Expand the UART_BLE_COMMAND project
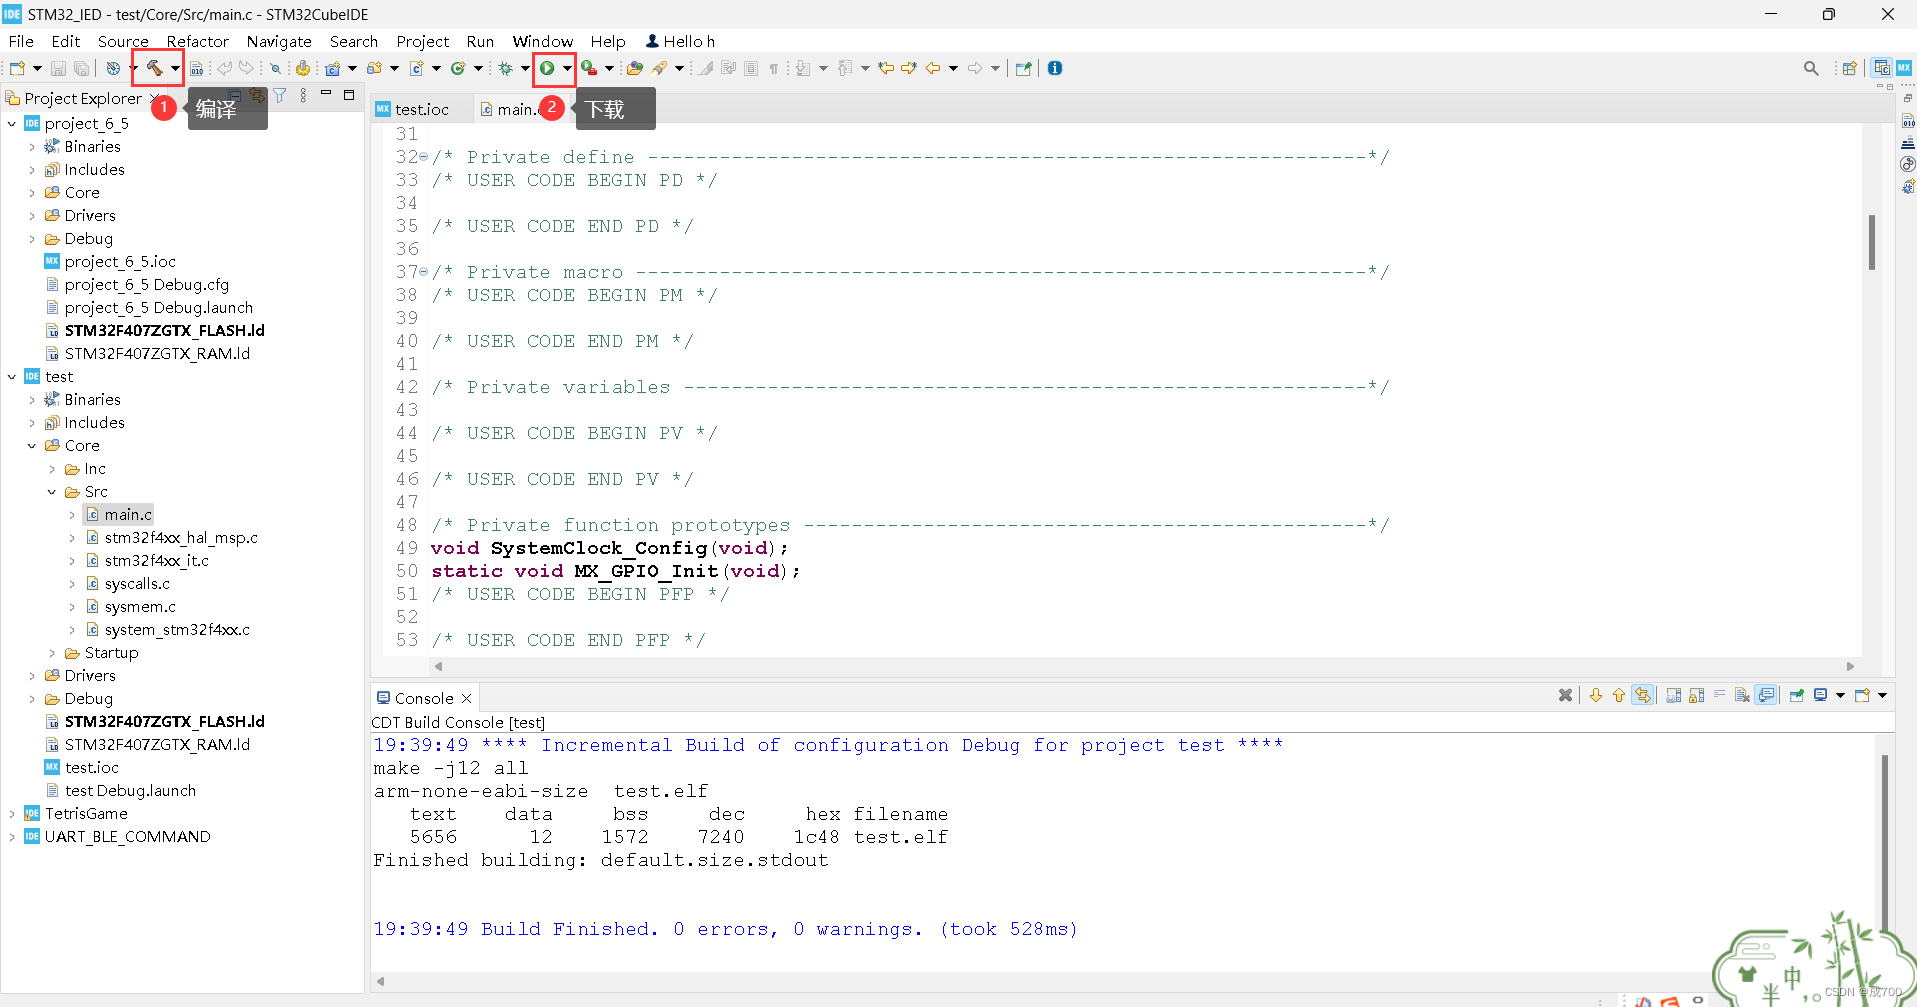This screenshot has height=1007, width=1917. [x=12, y=837]
